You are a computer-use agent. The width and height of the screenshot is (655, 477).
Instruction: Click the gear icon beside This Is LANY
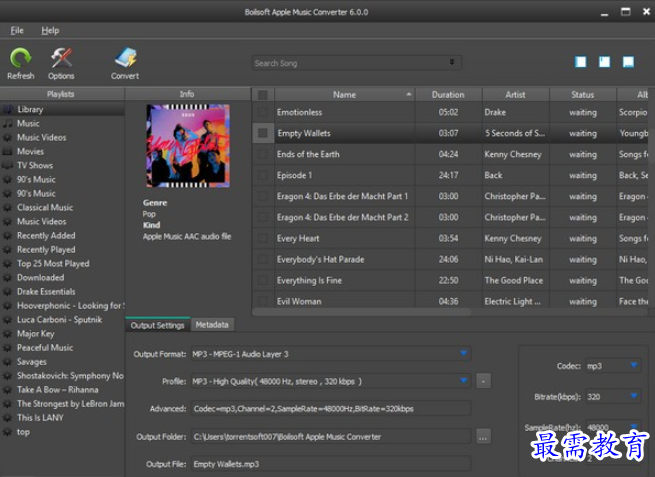click(x=7, y=418)
